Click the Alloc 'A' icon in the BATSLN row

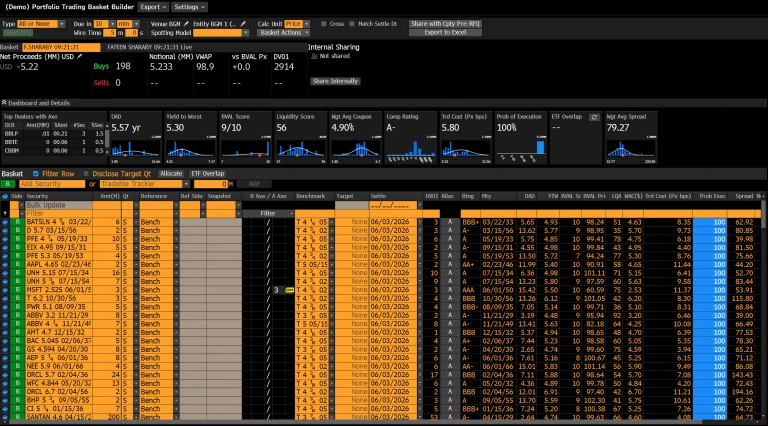[450, 222]
